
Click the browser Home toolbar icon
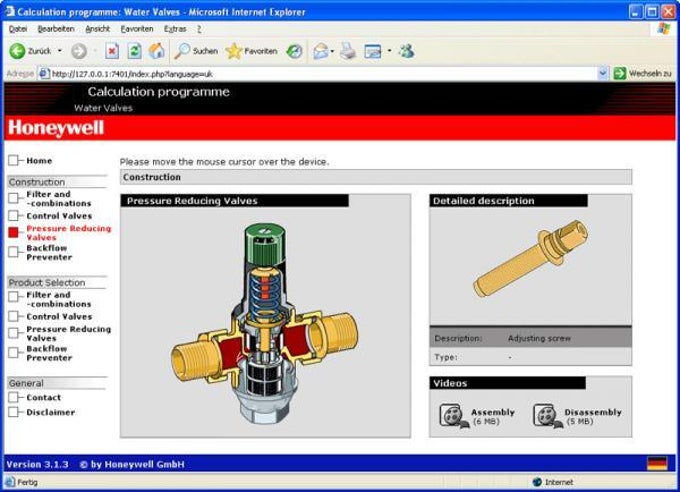[x=157, y=51]
